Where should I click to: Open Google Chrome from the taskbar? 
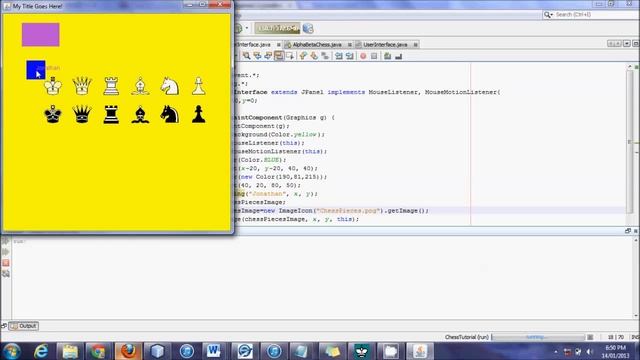coord(98,351)
